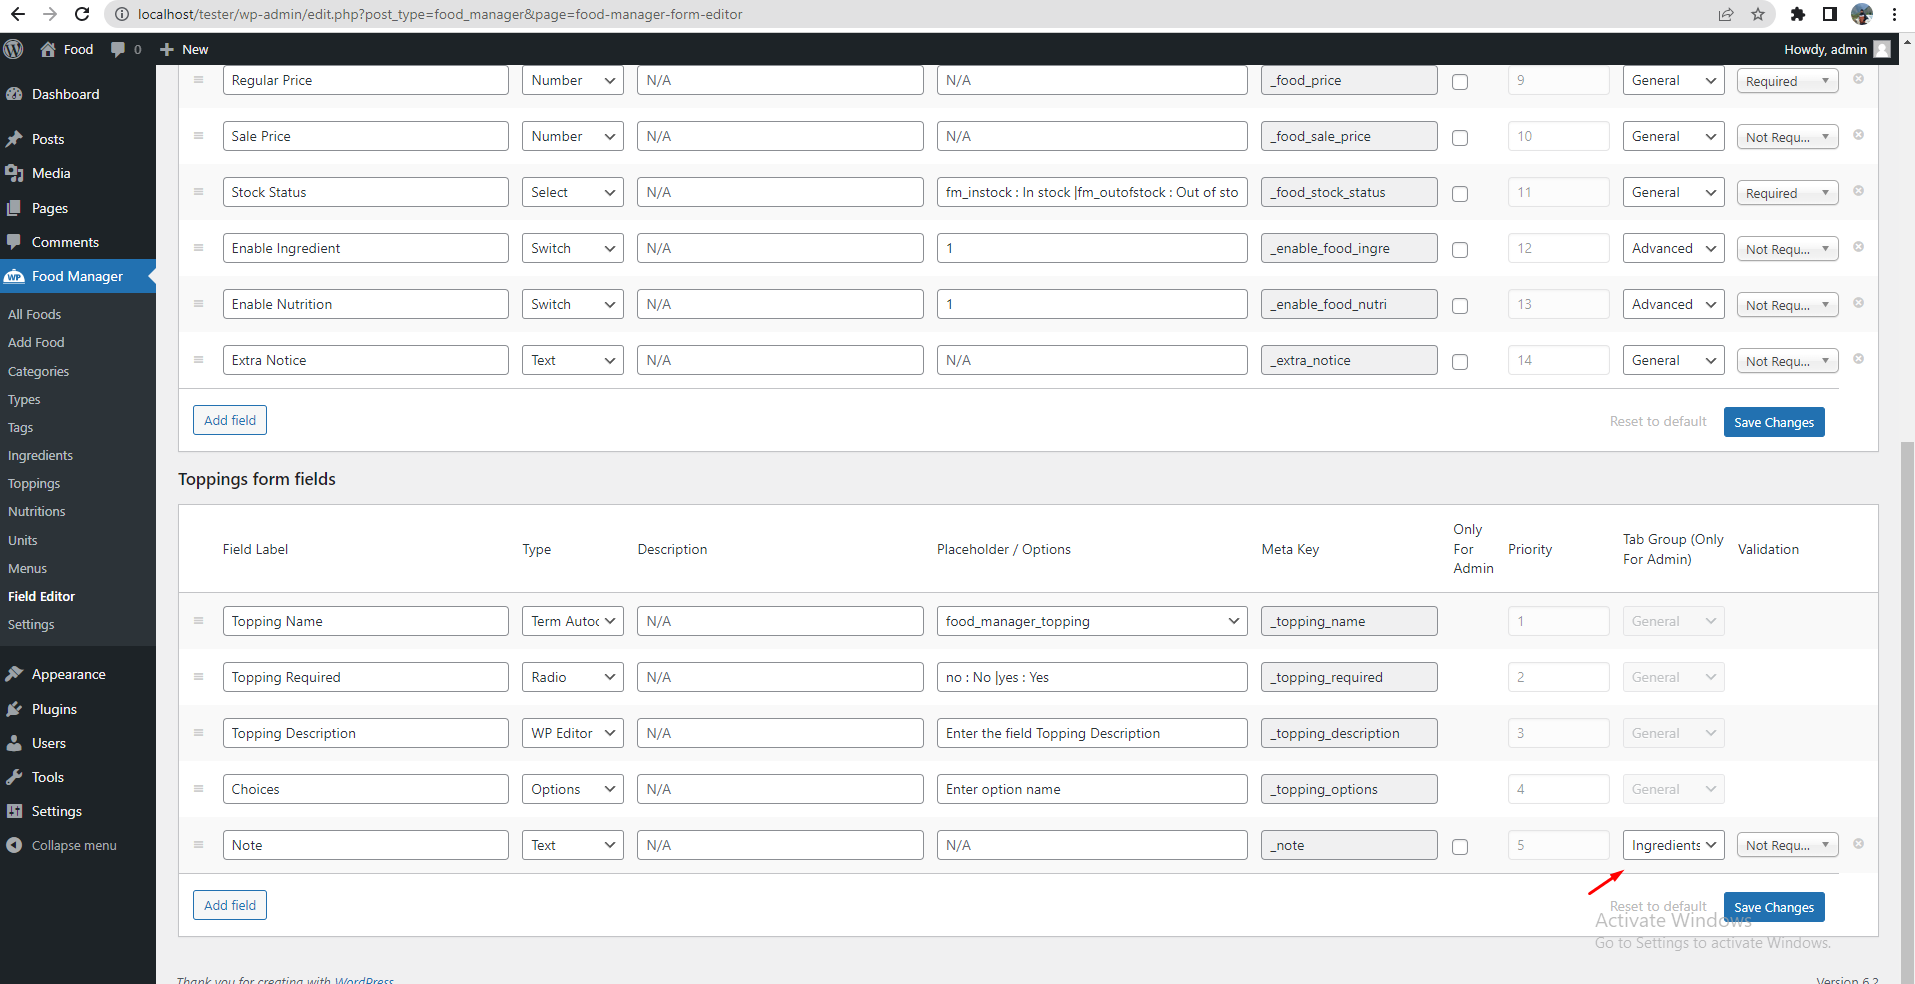The image size is (1915, 984).
Task: Click Save Changes under Toppings form fields
Action: pos(1774,907)
